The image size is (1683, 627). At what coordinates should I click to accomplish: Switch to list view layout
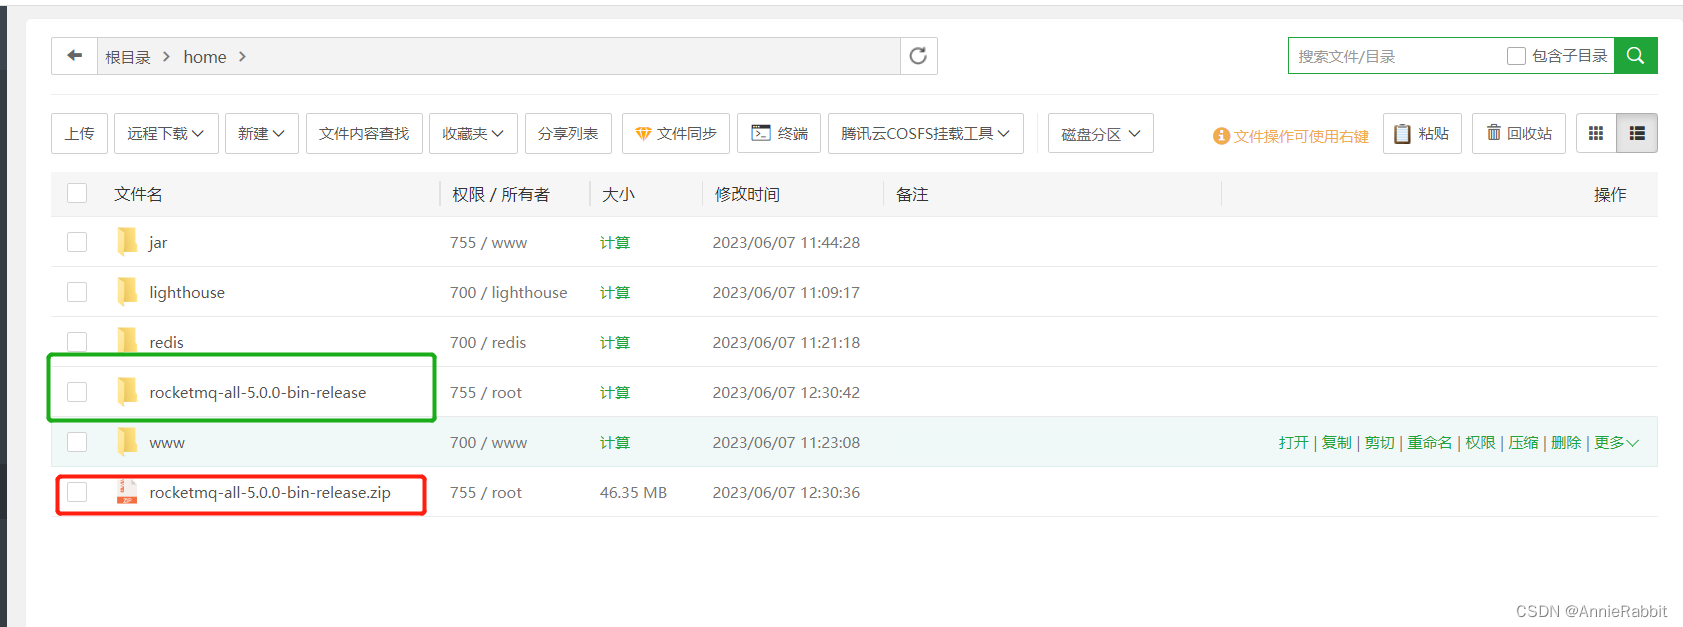(x=1637, y=133)
